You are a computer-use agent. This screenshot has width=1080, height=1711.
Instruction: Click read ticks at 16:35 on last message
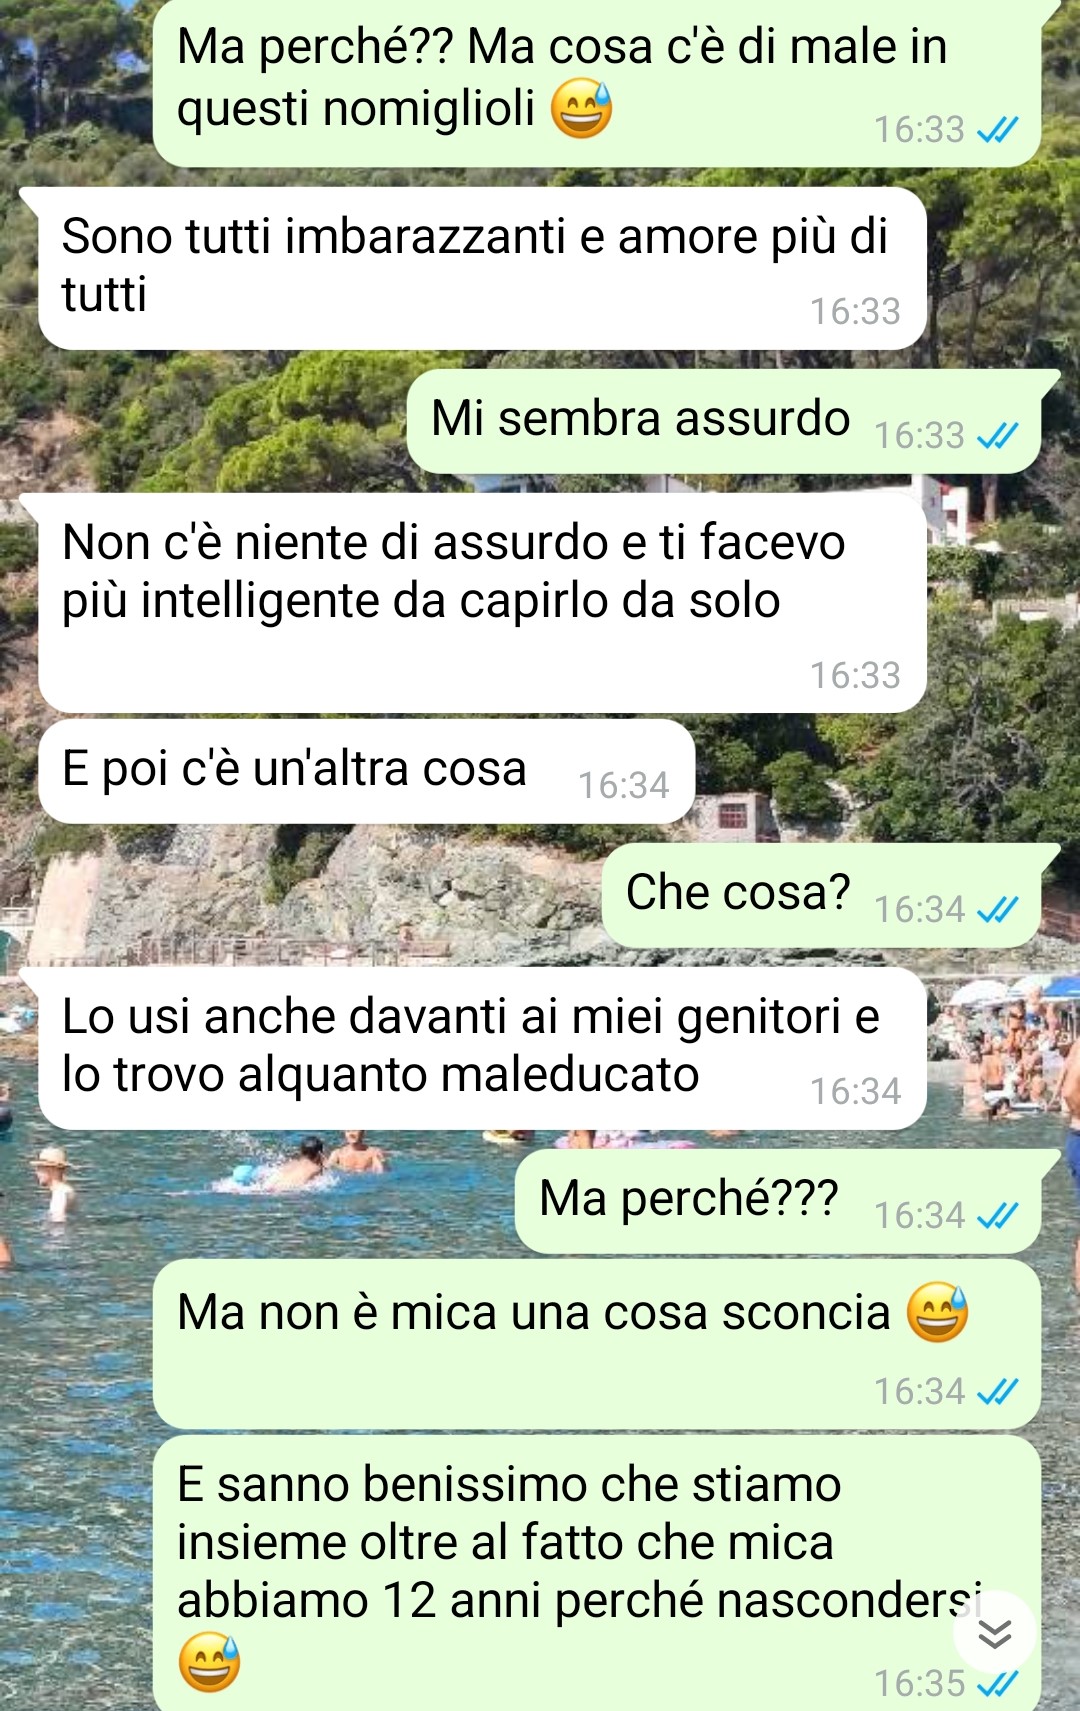tap(997, 1684)
